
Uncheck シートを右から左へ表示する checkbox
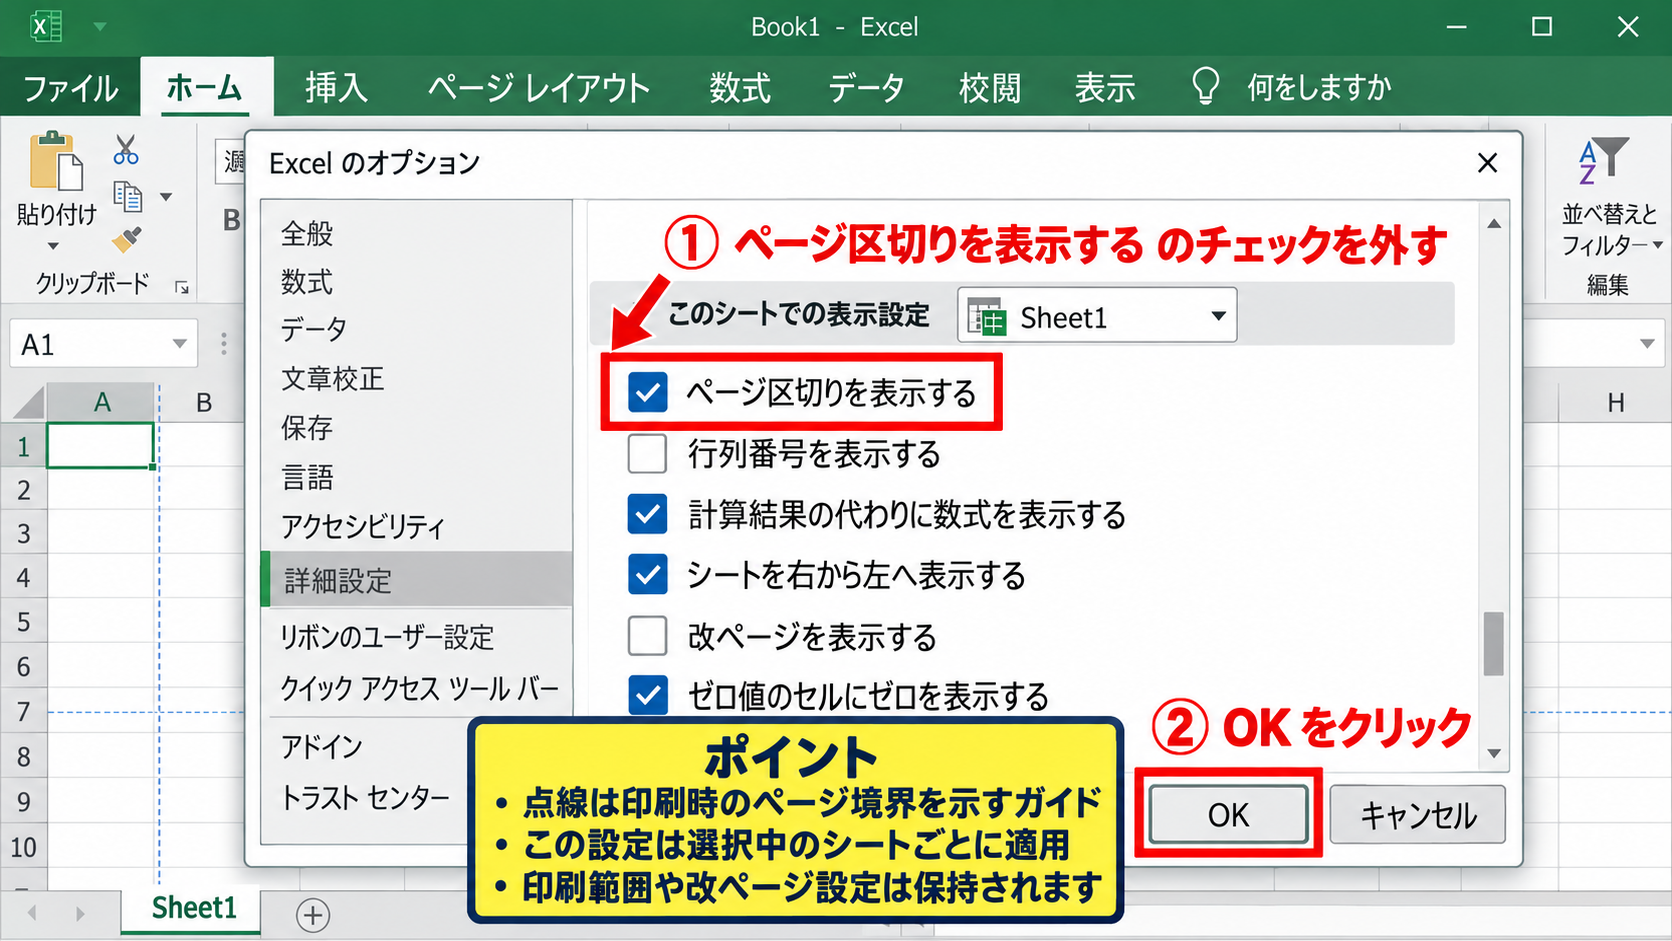coord(647,575)
